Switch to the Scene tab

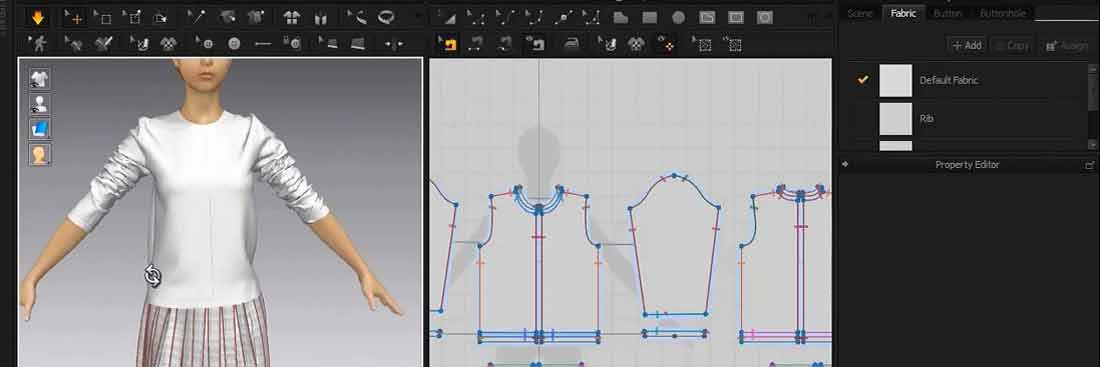(x=859, y=13)
